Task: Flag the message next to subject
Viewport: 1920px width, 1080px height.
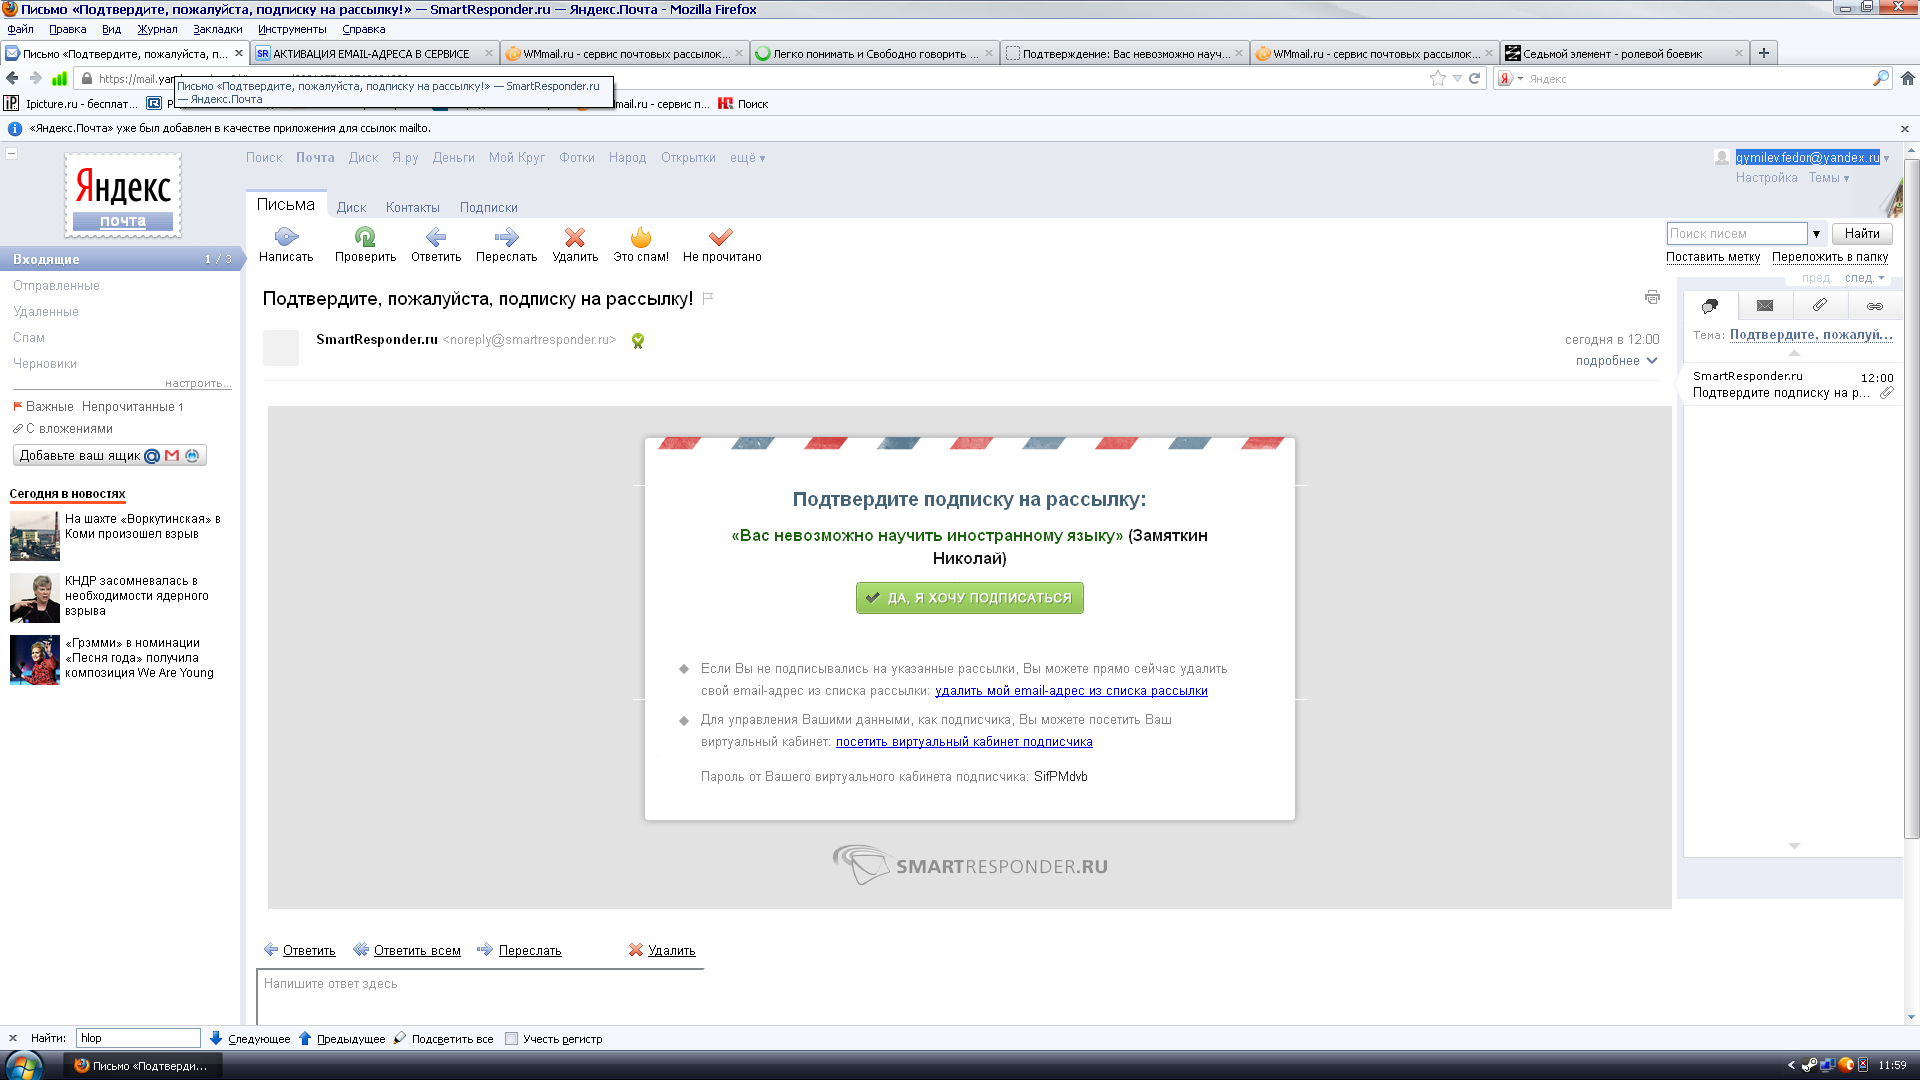Action: pos(708,298)
